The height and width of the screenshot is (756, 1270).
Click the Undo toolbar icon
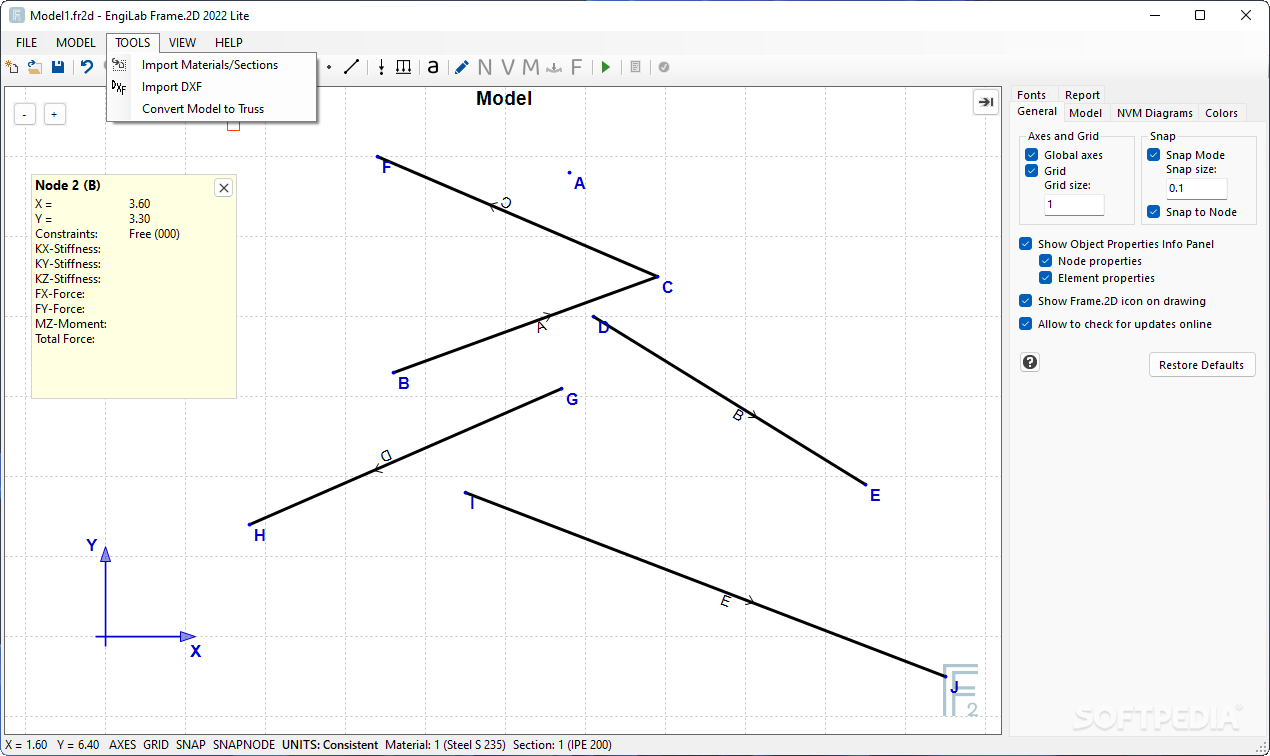click(x=86, y=67)
